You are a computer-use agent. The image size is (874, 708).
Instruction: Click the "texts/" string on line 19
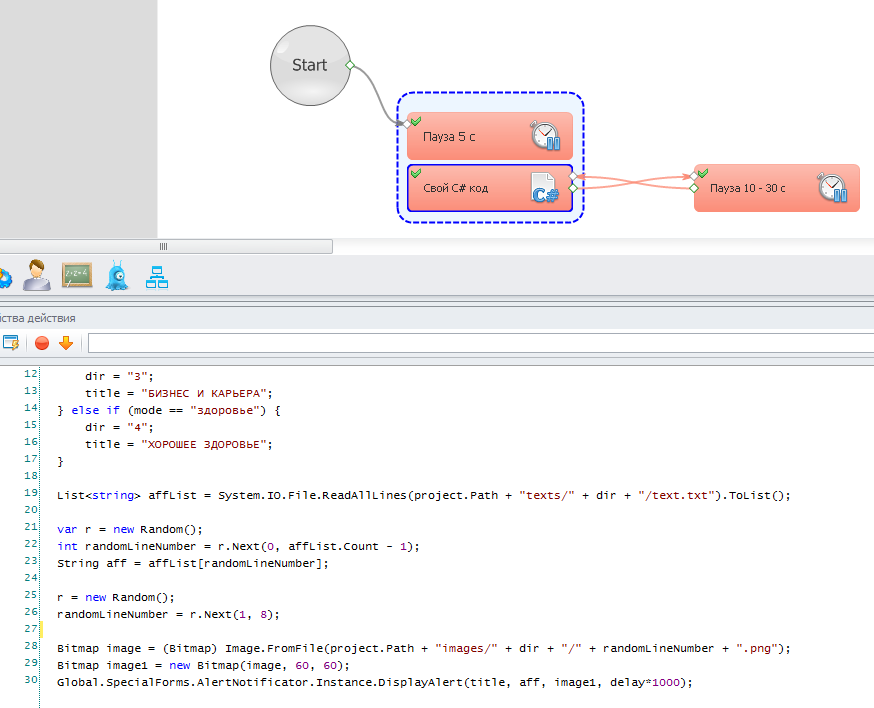[x=547, y=496]
